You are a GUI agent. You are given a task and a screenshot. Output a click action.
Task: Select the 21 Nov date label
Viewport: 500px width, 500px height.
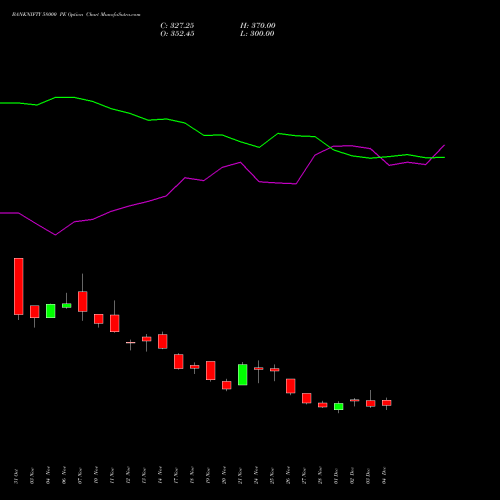240,476
